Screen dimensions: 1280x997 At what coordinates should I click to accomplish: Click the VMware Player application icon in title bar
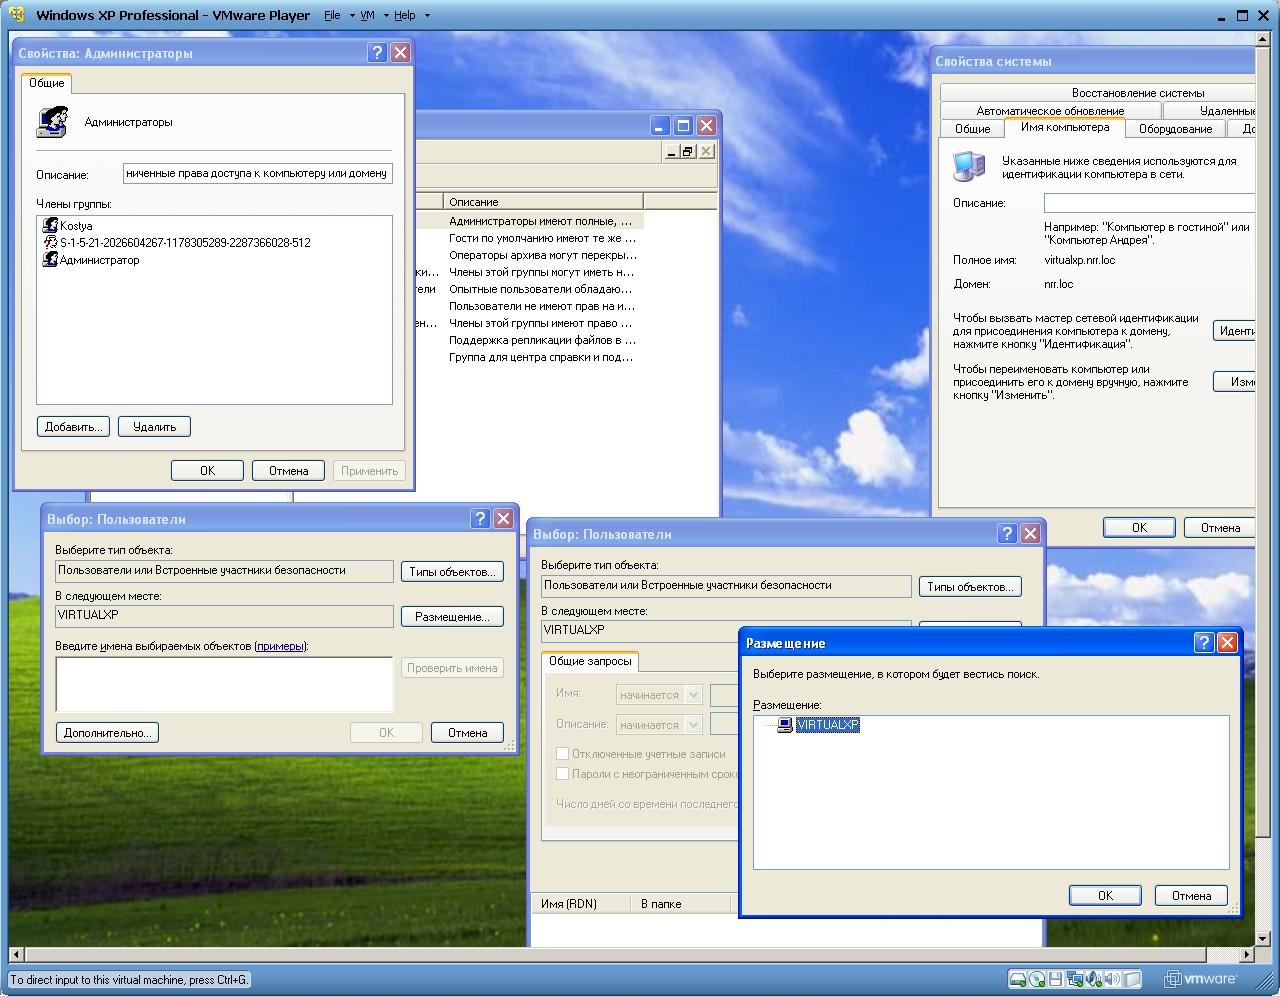tap(16, 15)
